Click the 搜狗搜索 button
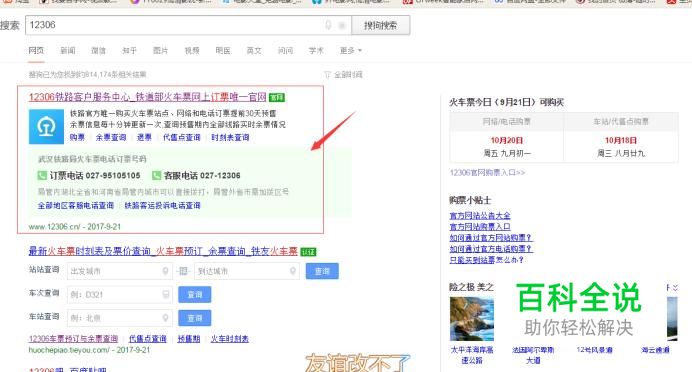The height and width of the screenshot is (372, 692). pos(380,25)
